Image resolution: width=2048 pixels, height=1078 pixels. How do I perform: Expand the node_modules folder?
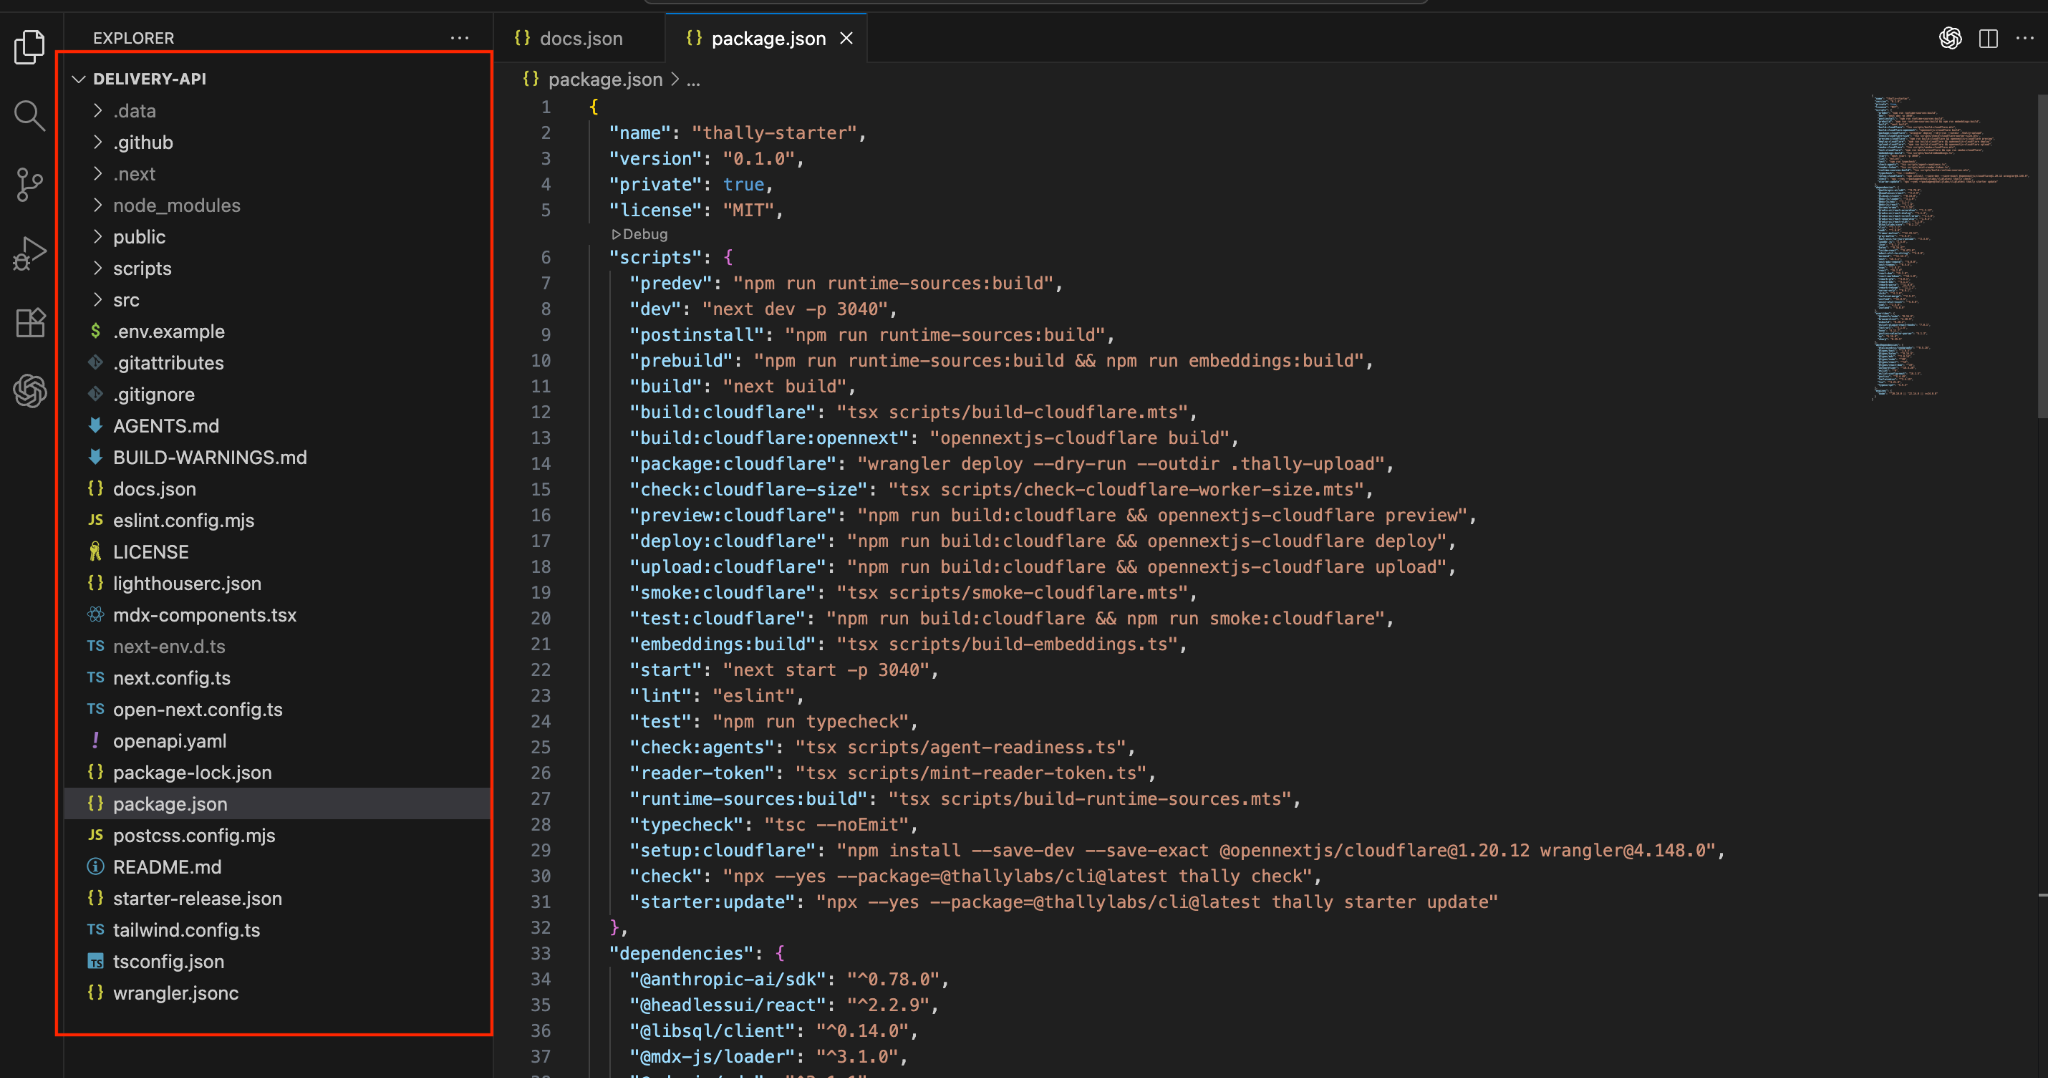(97, 205)
